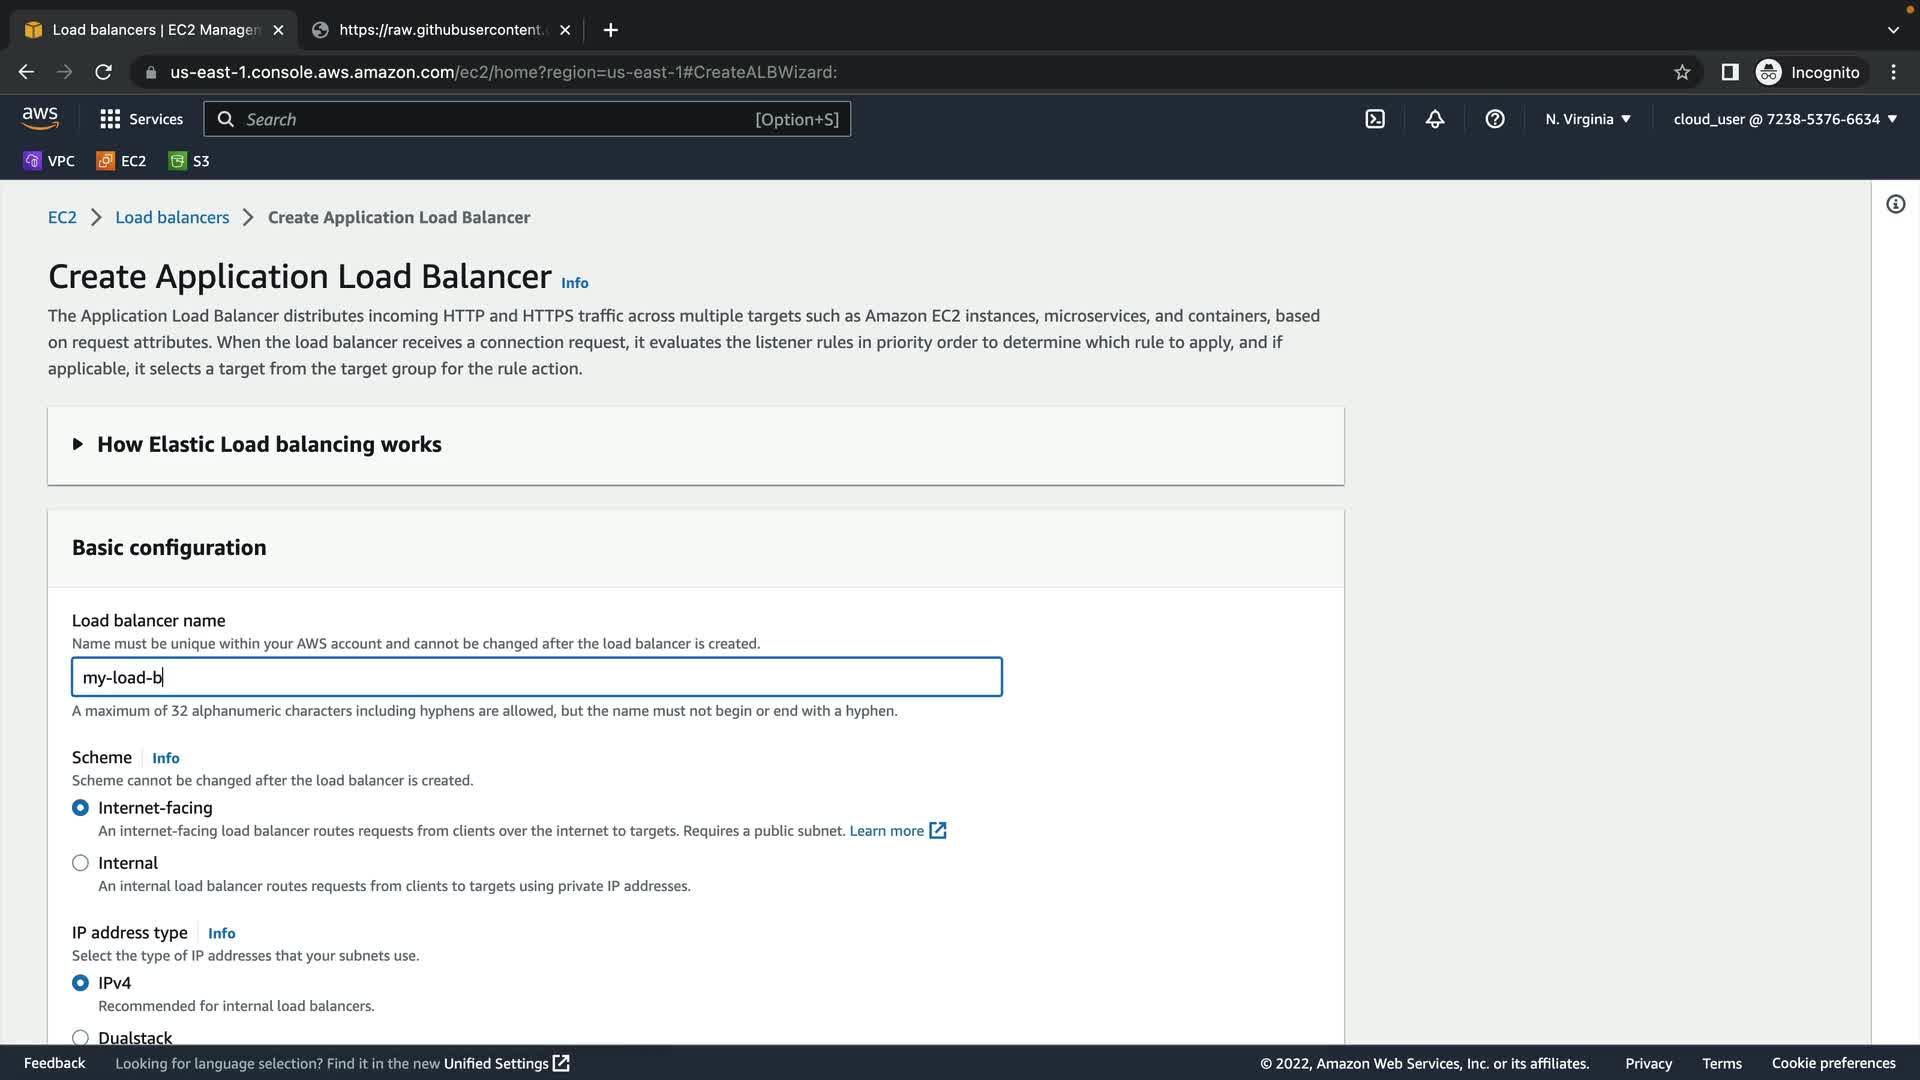1920x1080 pixels.
Task: Open AWS CloudShell icon
Action: (1375, 119)
